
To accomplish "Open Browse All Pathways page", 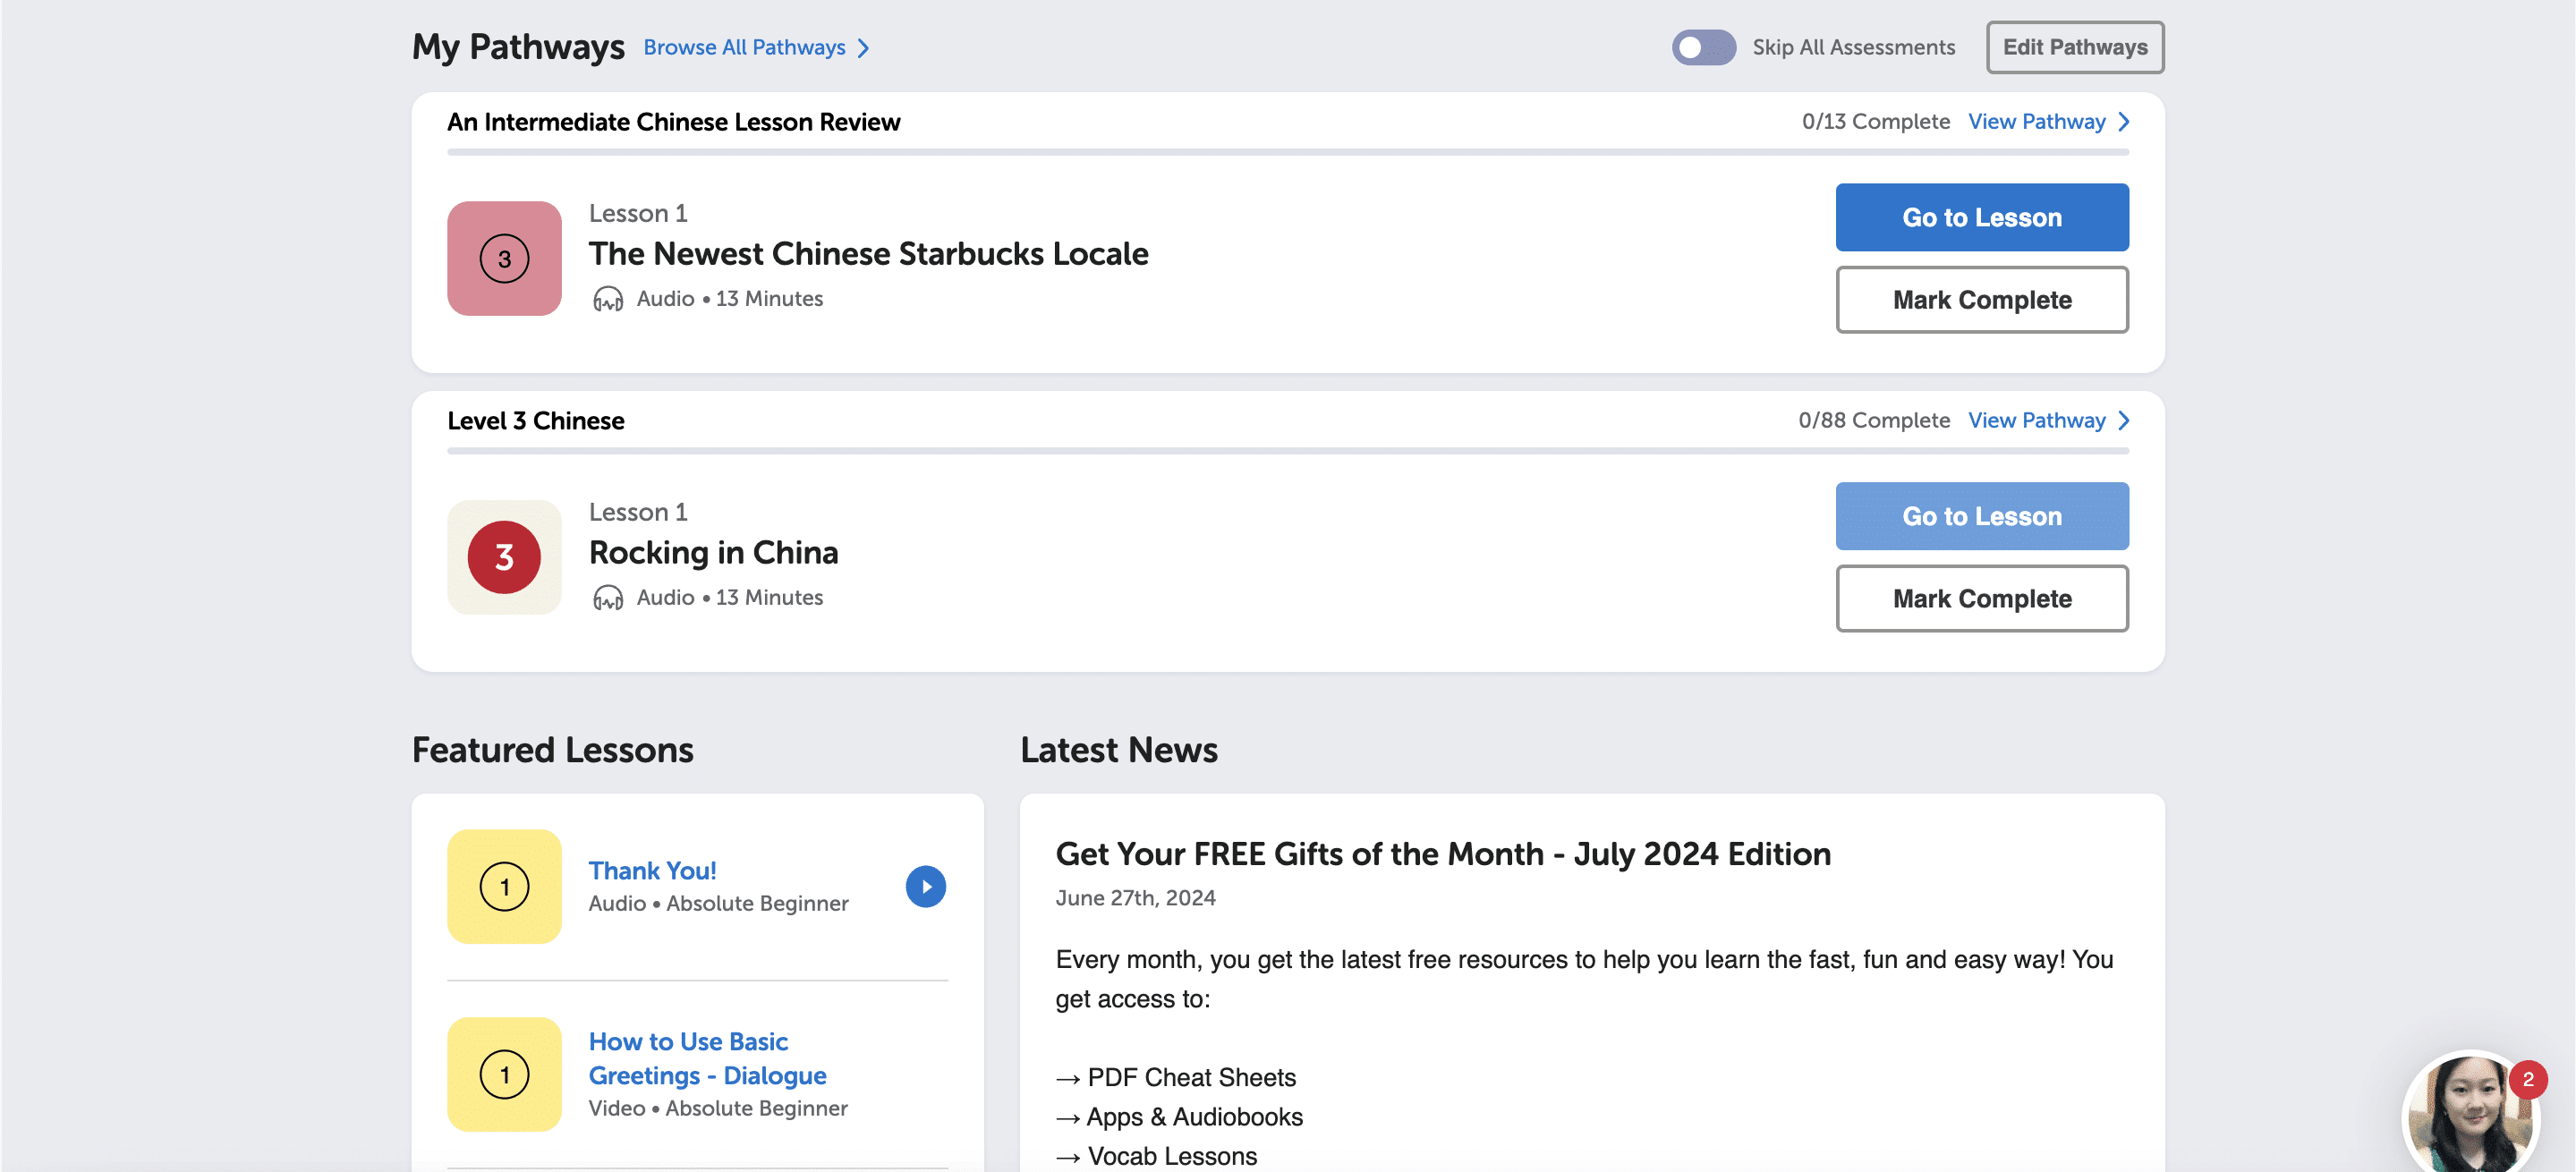I will click(757, 46).
